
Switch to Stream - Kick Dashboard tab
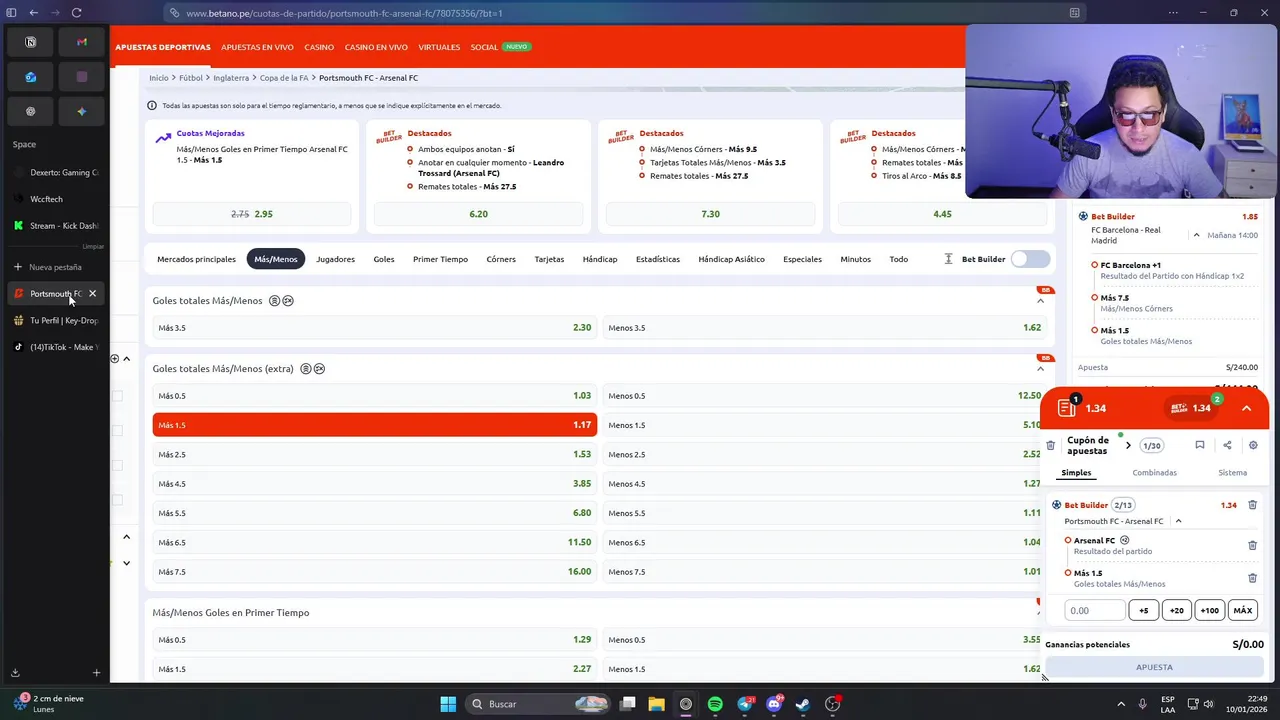(x=55, y=226)
